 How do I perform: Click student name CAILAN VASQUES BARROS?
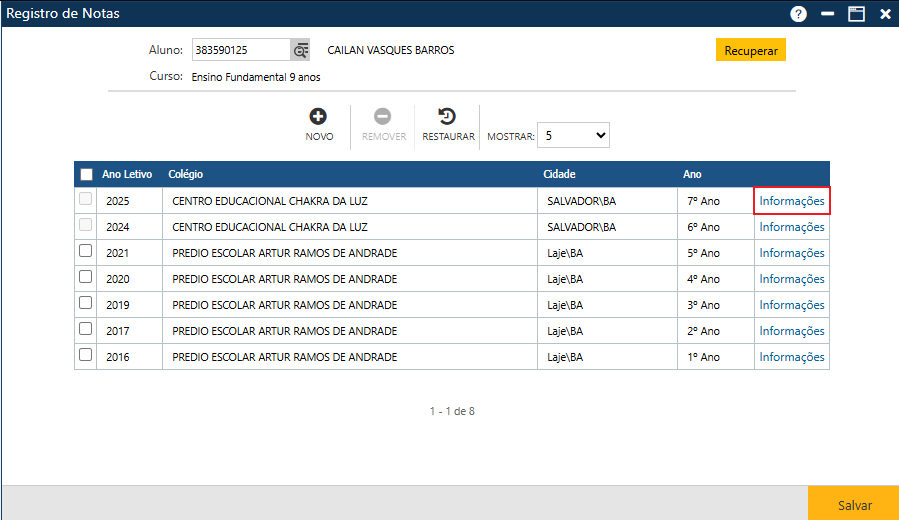[x=390, y=50]
